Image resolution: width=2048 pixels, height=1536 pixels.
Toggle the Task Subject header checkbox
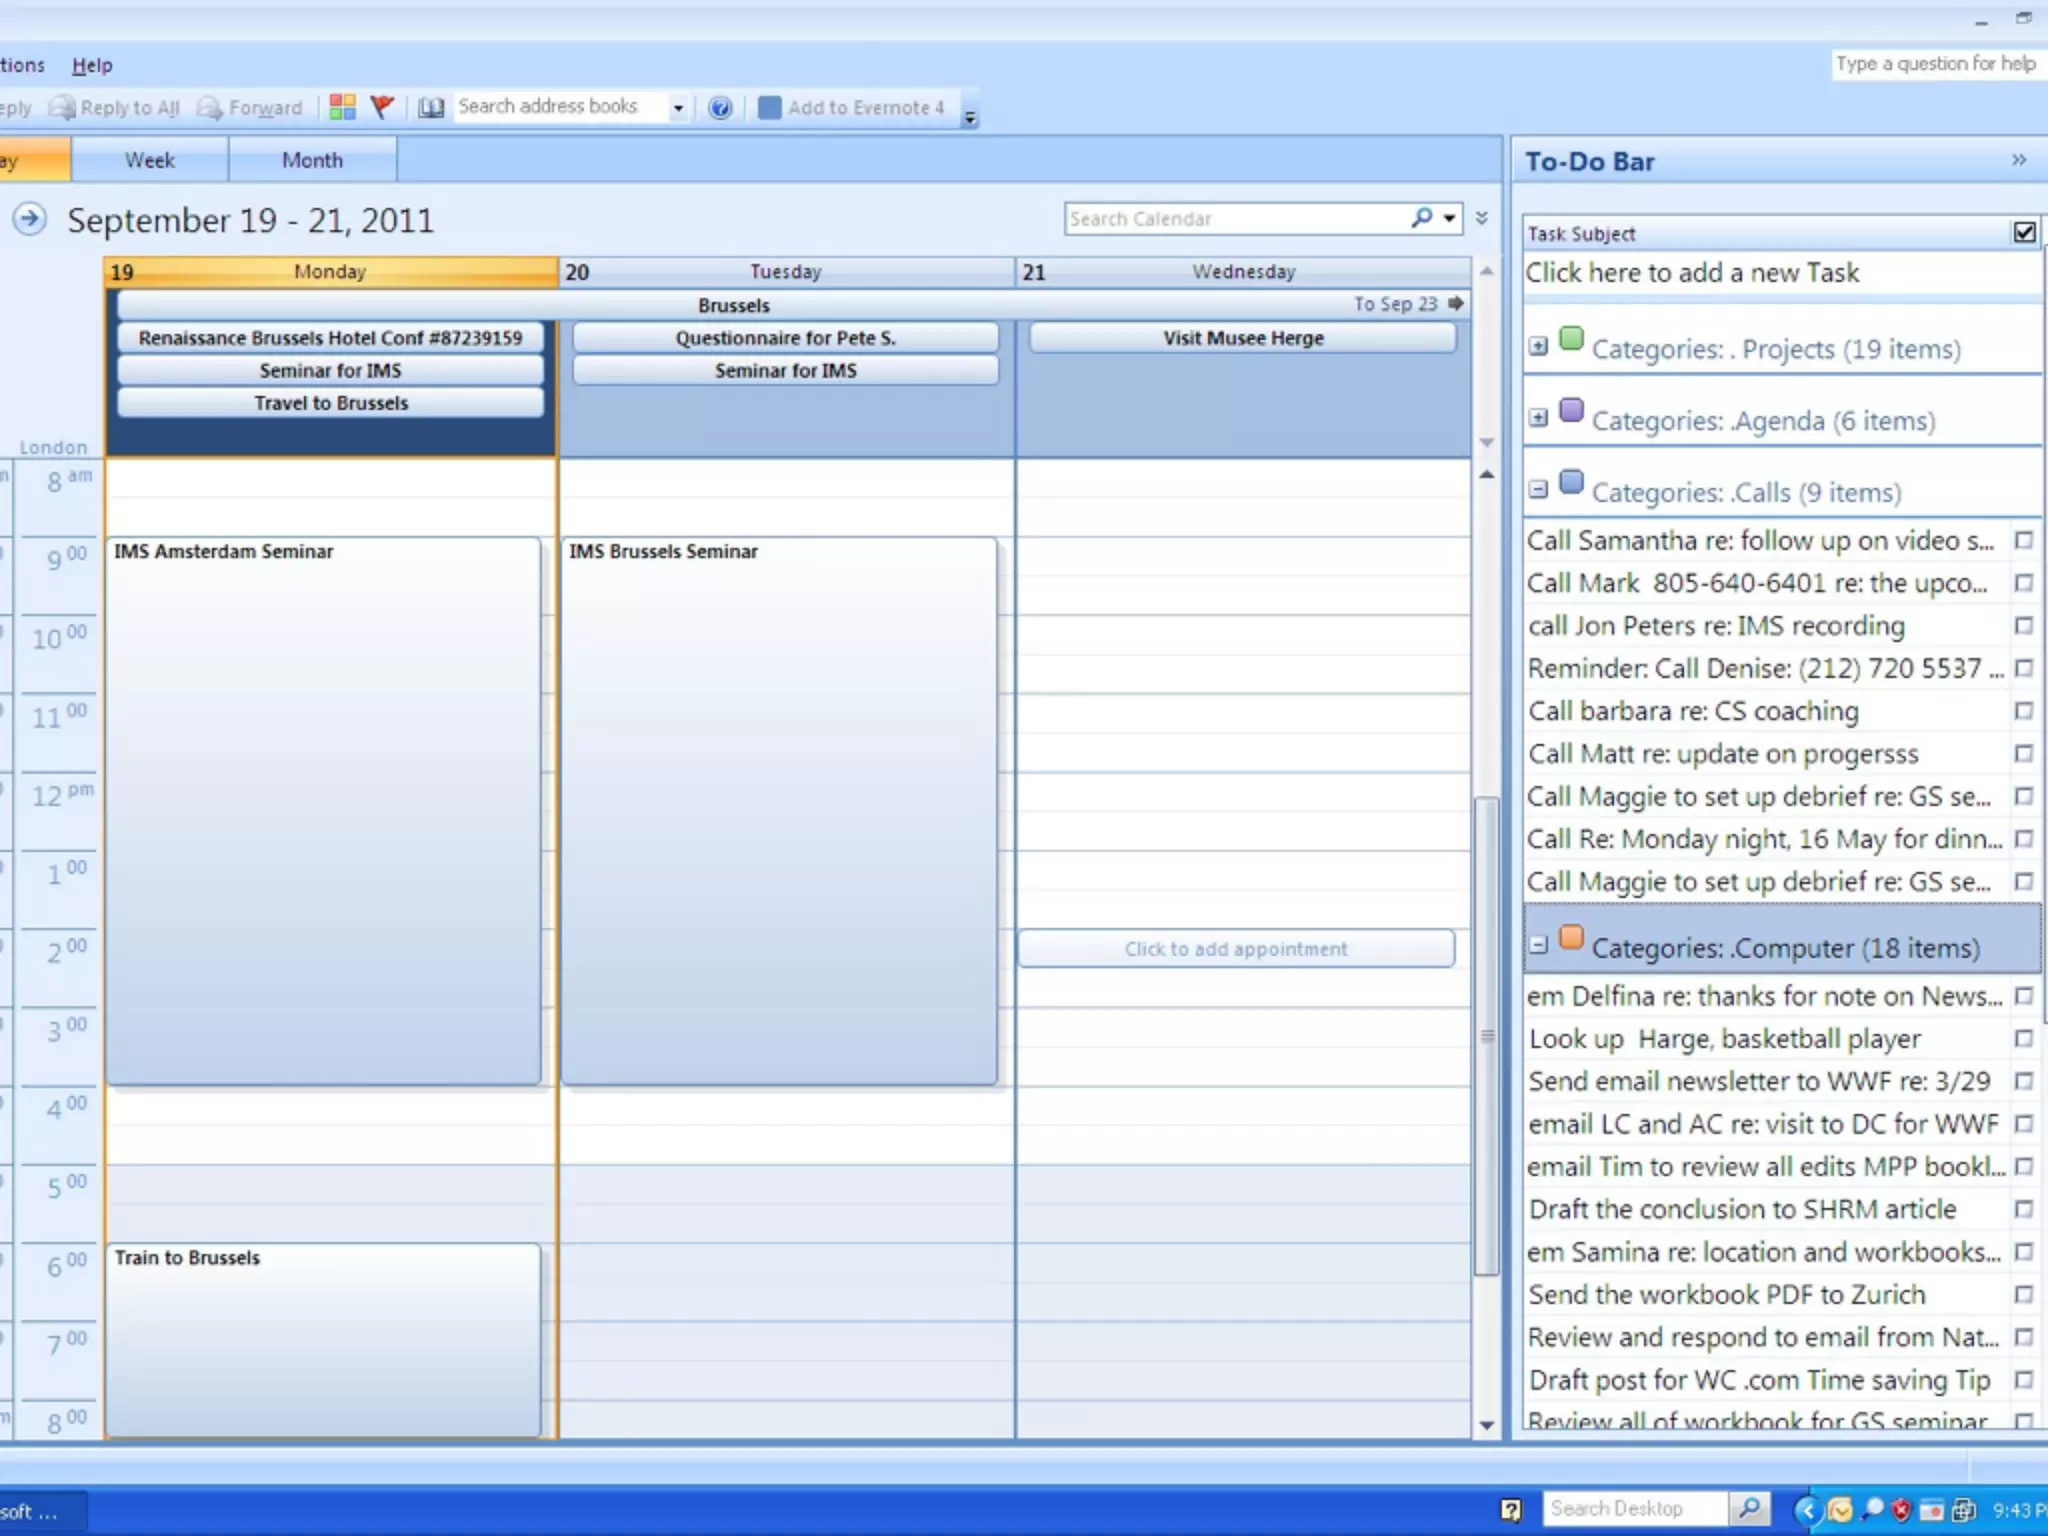pyautogui.click(x=2024, y=233)
